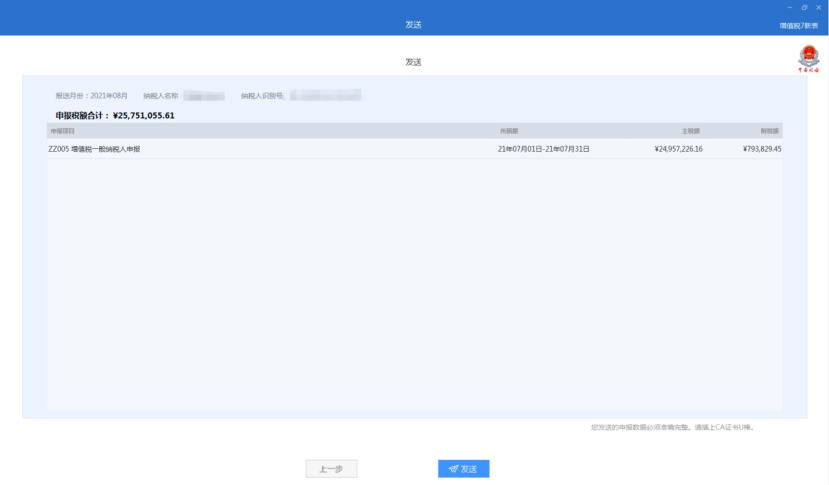This screenshot has width=829, height=485.
Task: Select the ZZ005 增值税一般纳税人申报 row
Action: pyautogui.click(x=94, y=149)
